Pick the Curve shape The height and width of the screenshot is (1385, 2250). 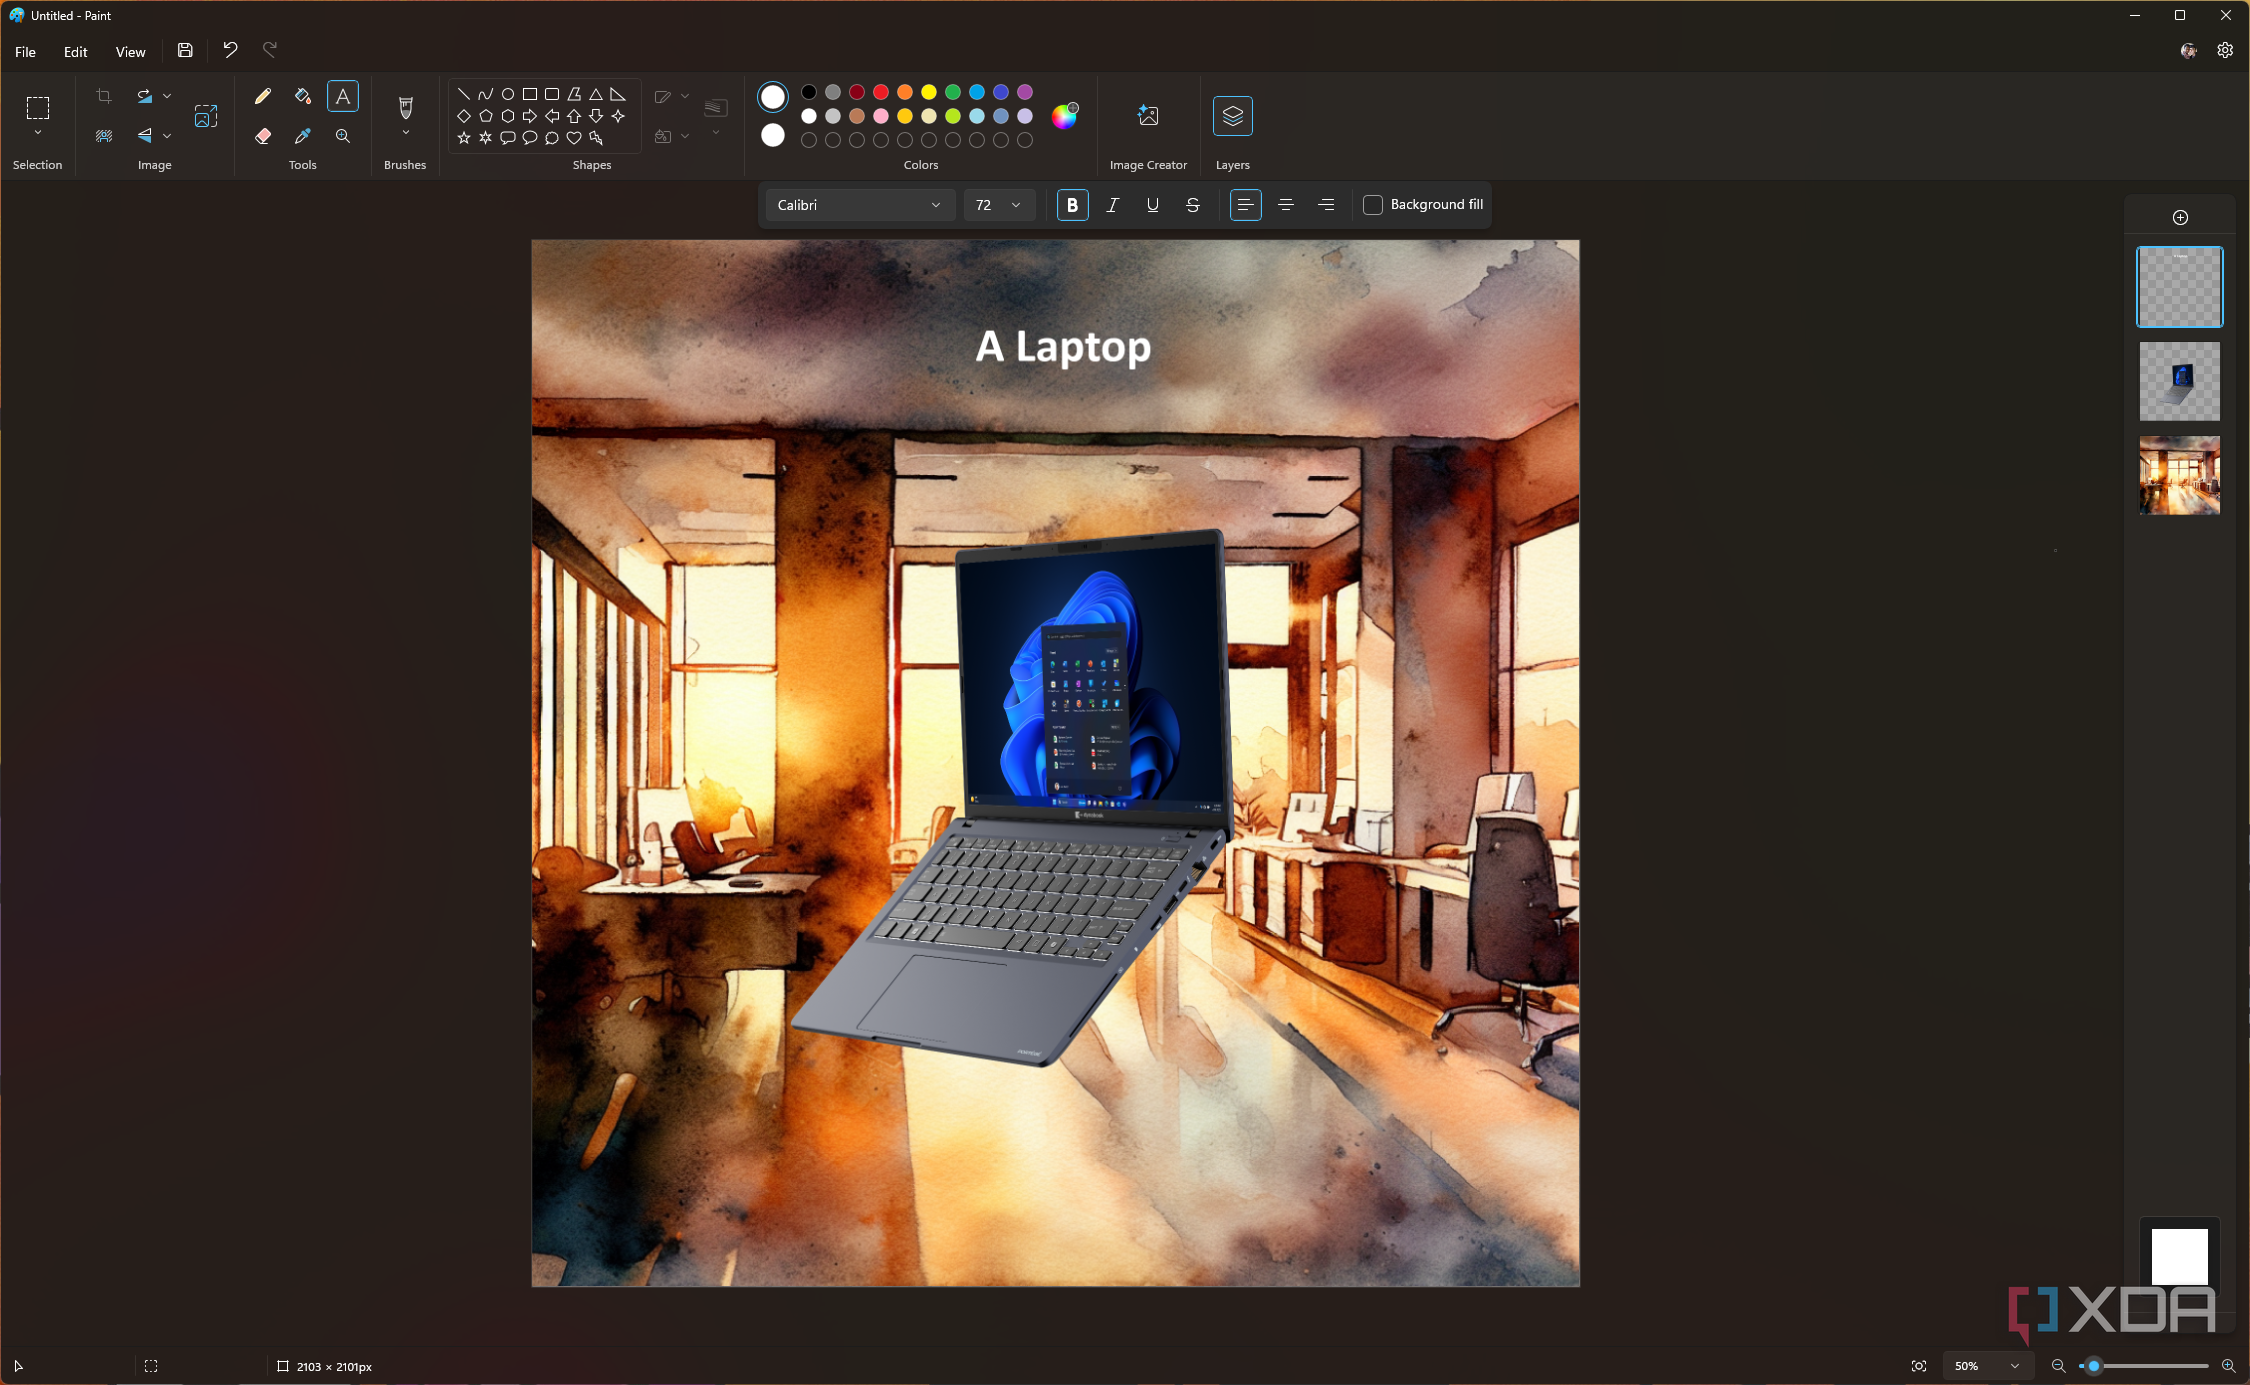486,94
